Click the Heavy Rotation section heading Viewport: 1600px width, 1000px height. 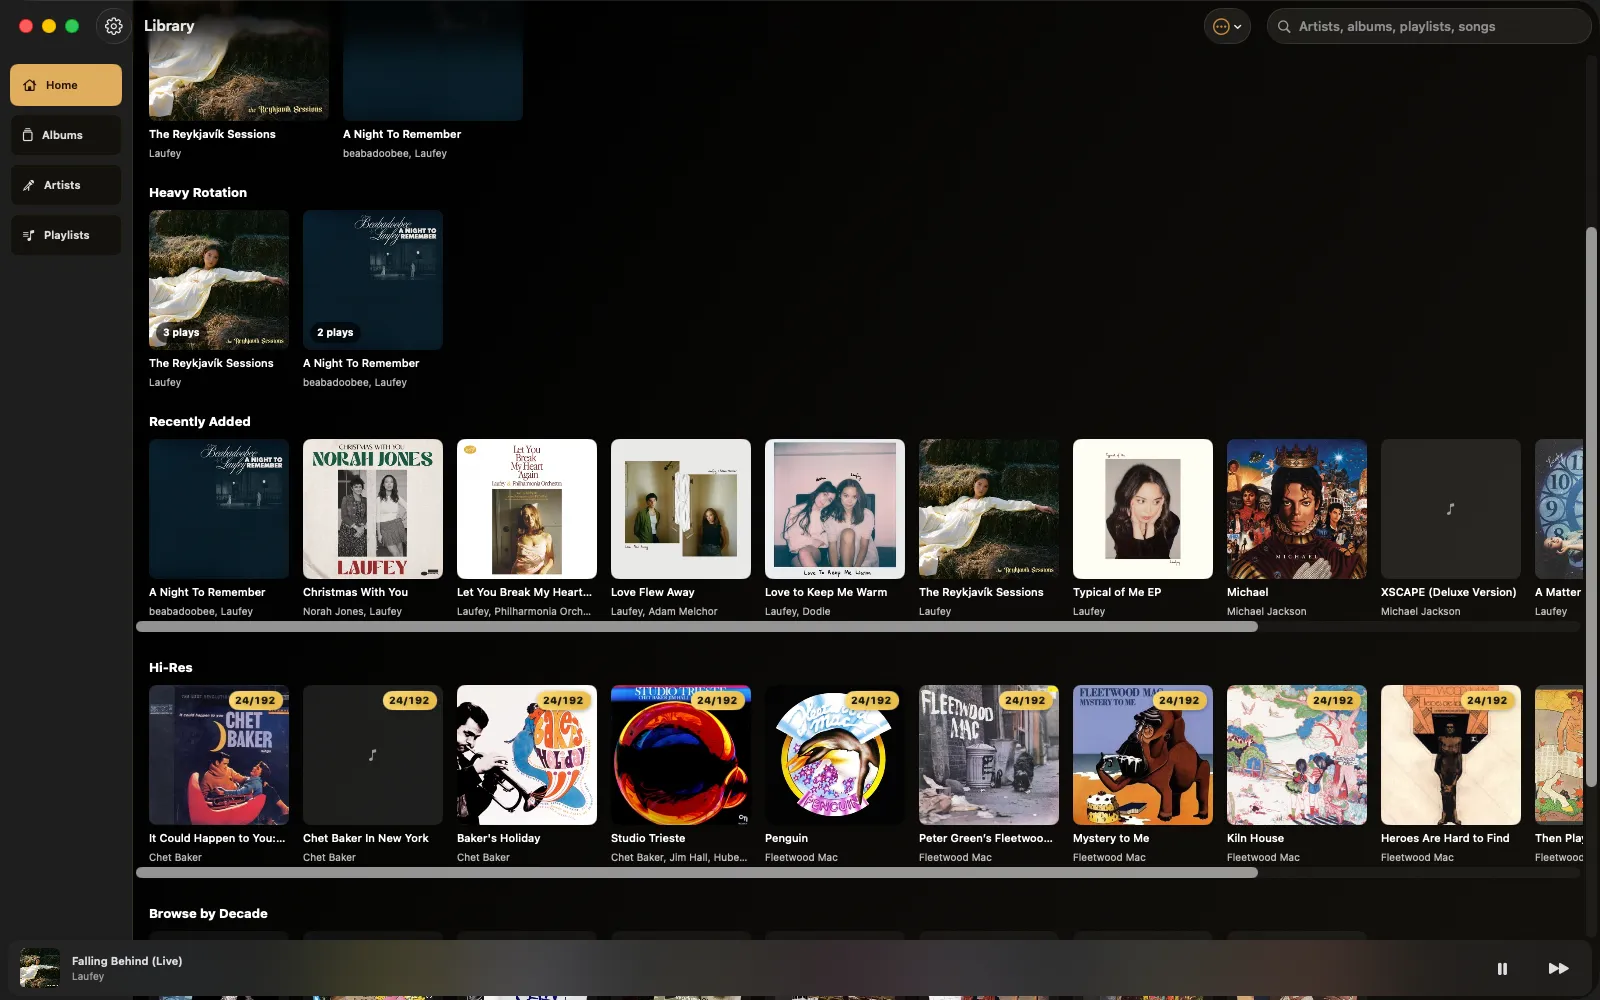198,192
